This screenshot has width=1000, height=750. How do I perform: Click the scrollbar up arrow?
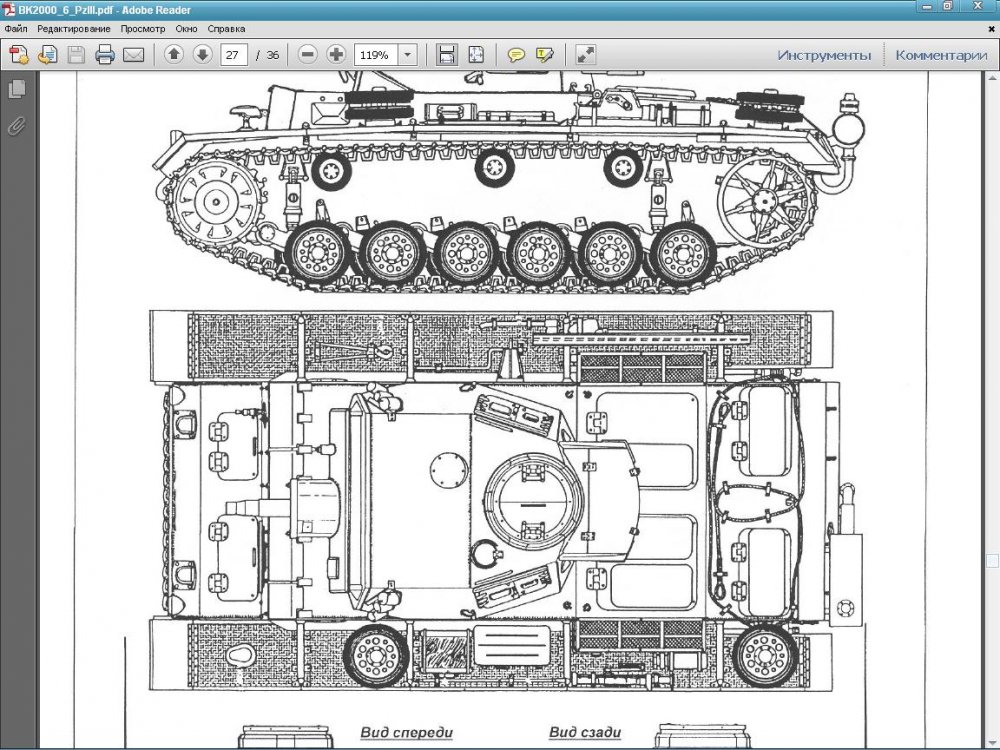(992, 77)
